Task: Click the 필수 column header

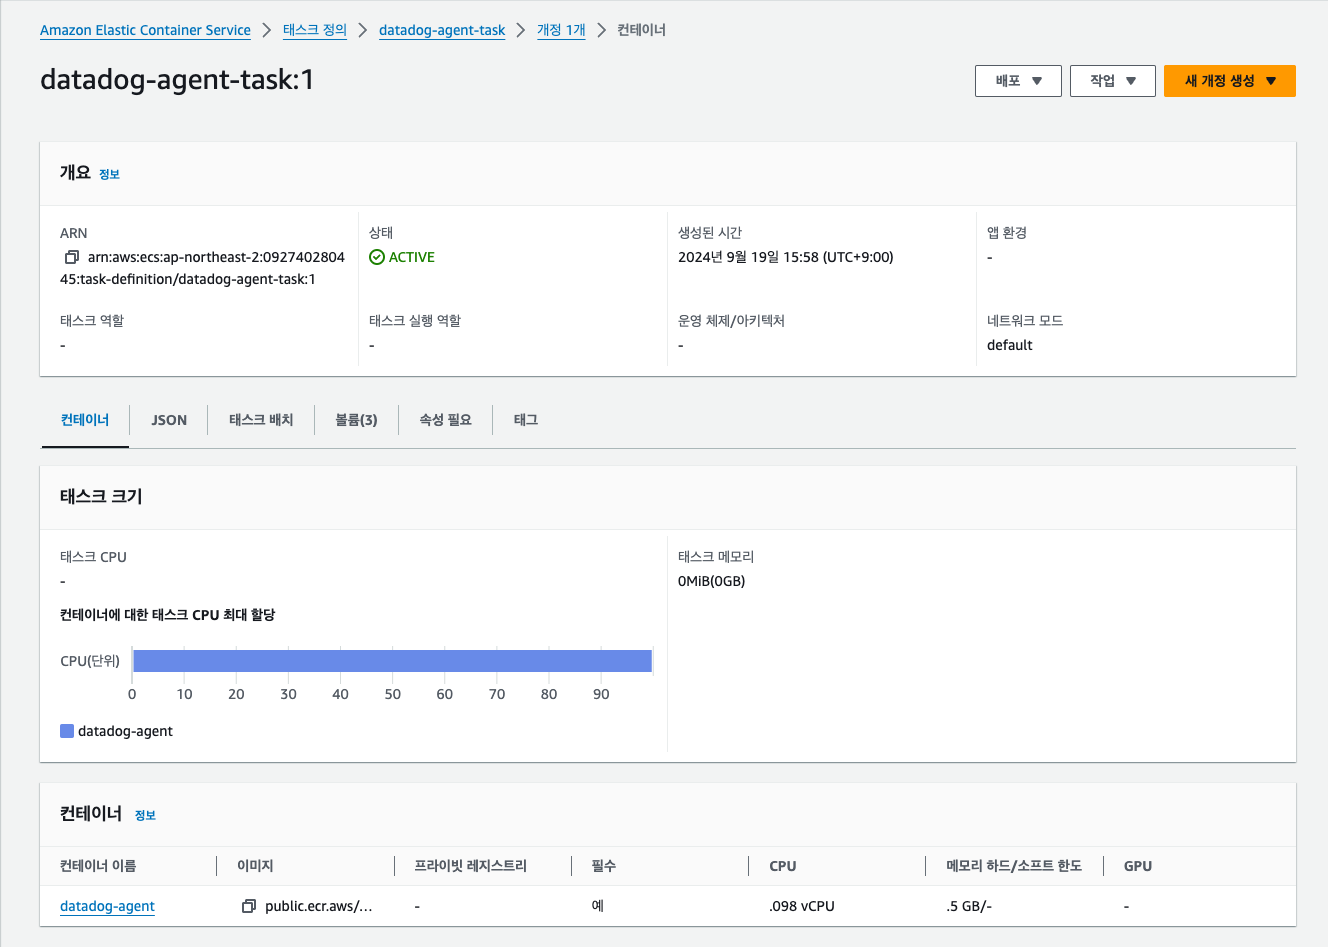Action: 603,866
